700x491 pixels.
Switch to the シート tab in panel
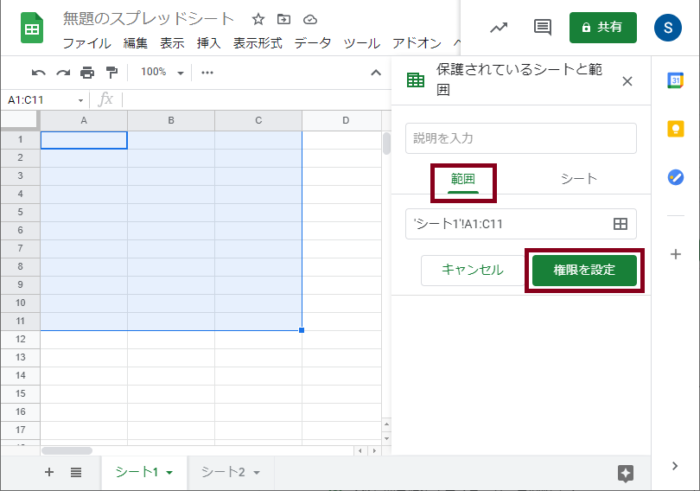(x=578, y=179)
